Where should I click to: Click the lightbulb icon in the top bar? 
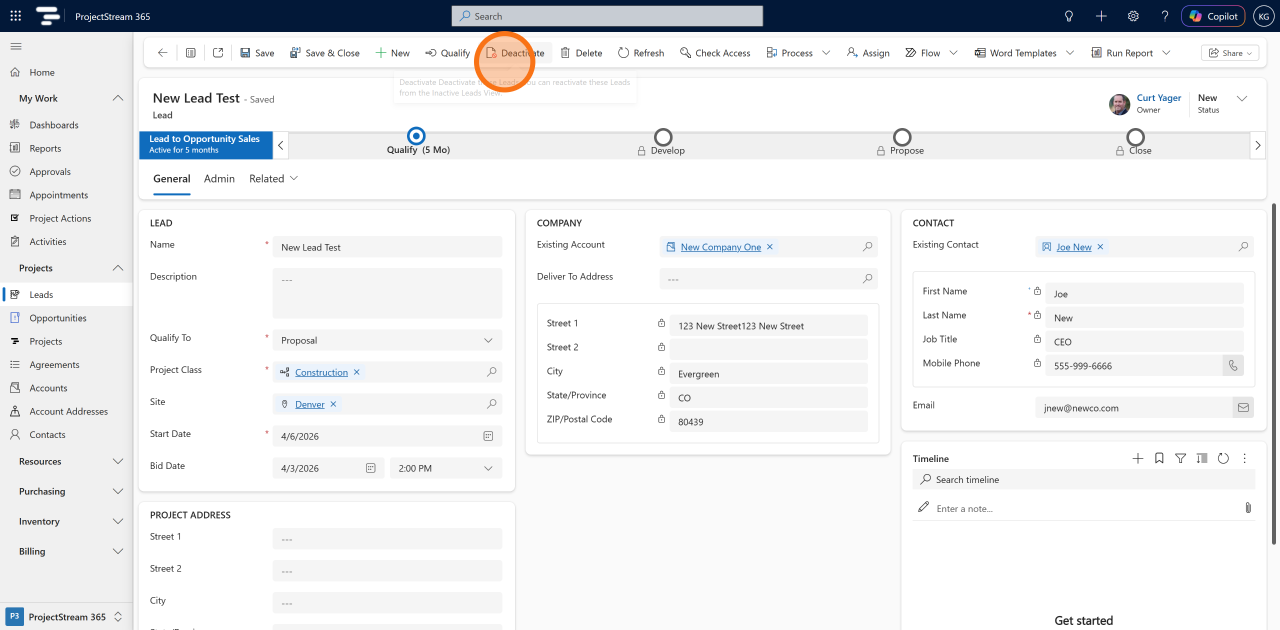1069,16
